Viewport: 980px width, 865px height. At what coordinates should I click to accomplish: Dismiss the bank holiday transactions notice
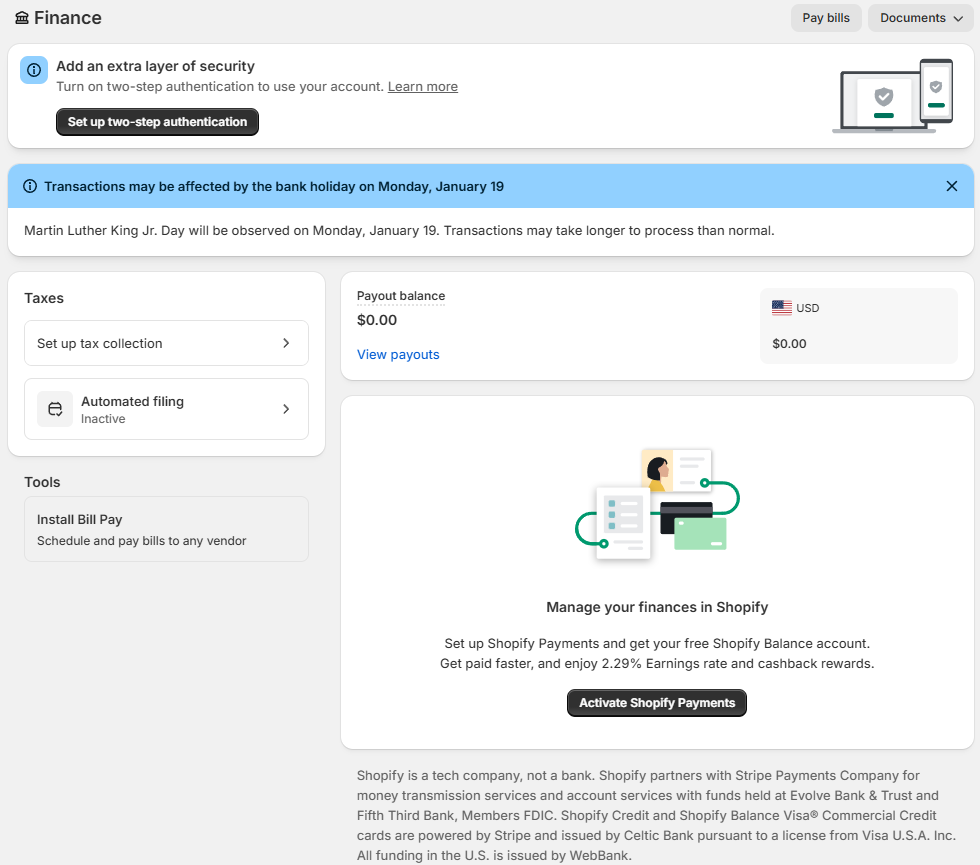tap(952, 186)
